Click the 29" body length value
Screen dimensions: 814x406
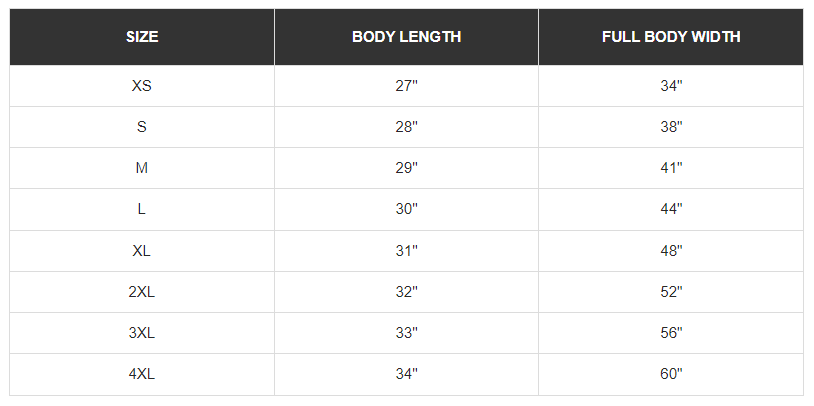[406, 168]
